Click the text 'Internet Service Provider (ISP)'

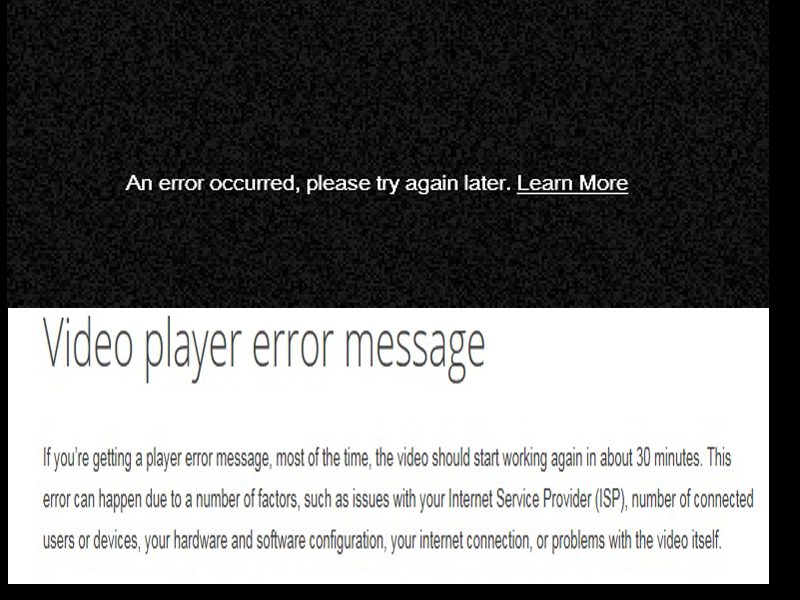(x=537, y=499)
